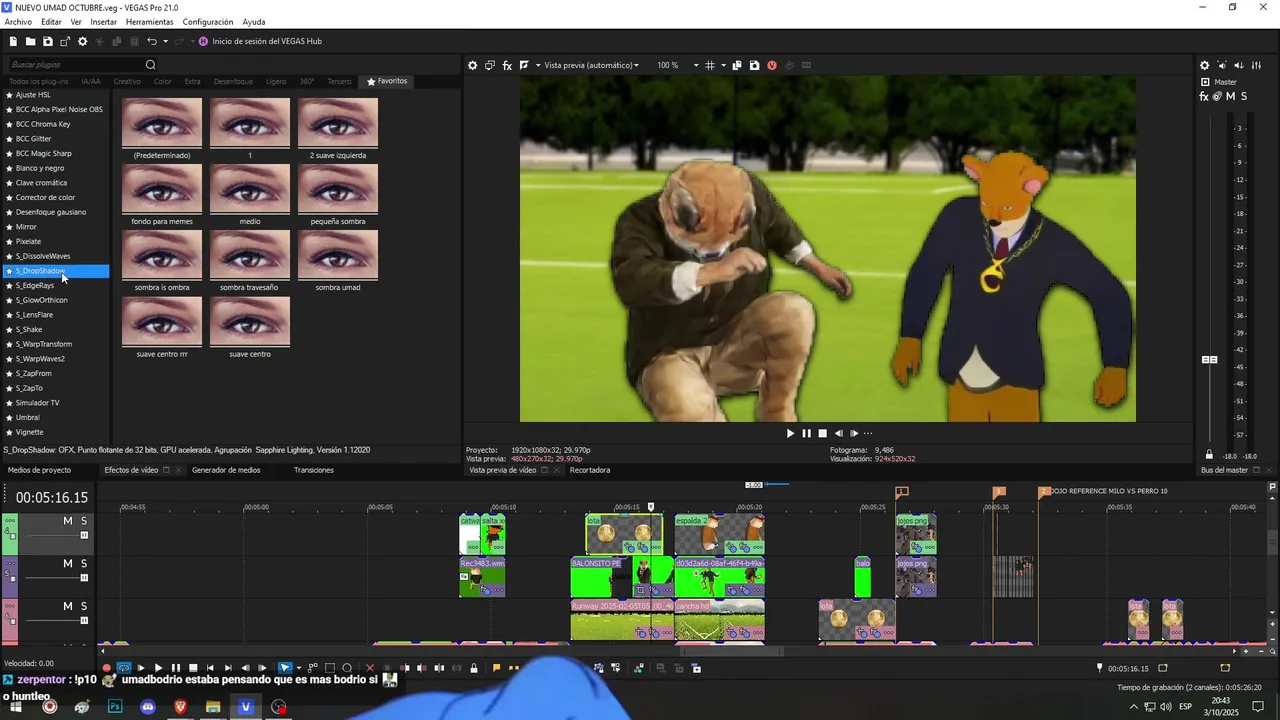The height and width of the screenshot is (720, 1280).
Task: Click the plugin search magnifier icon
Action: pyautogui.click(x=151, y=65)
